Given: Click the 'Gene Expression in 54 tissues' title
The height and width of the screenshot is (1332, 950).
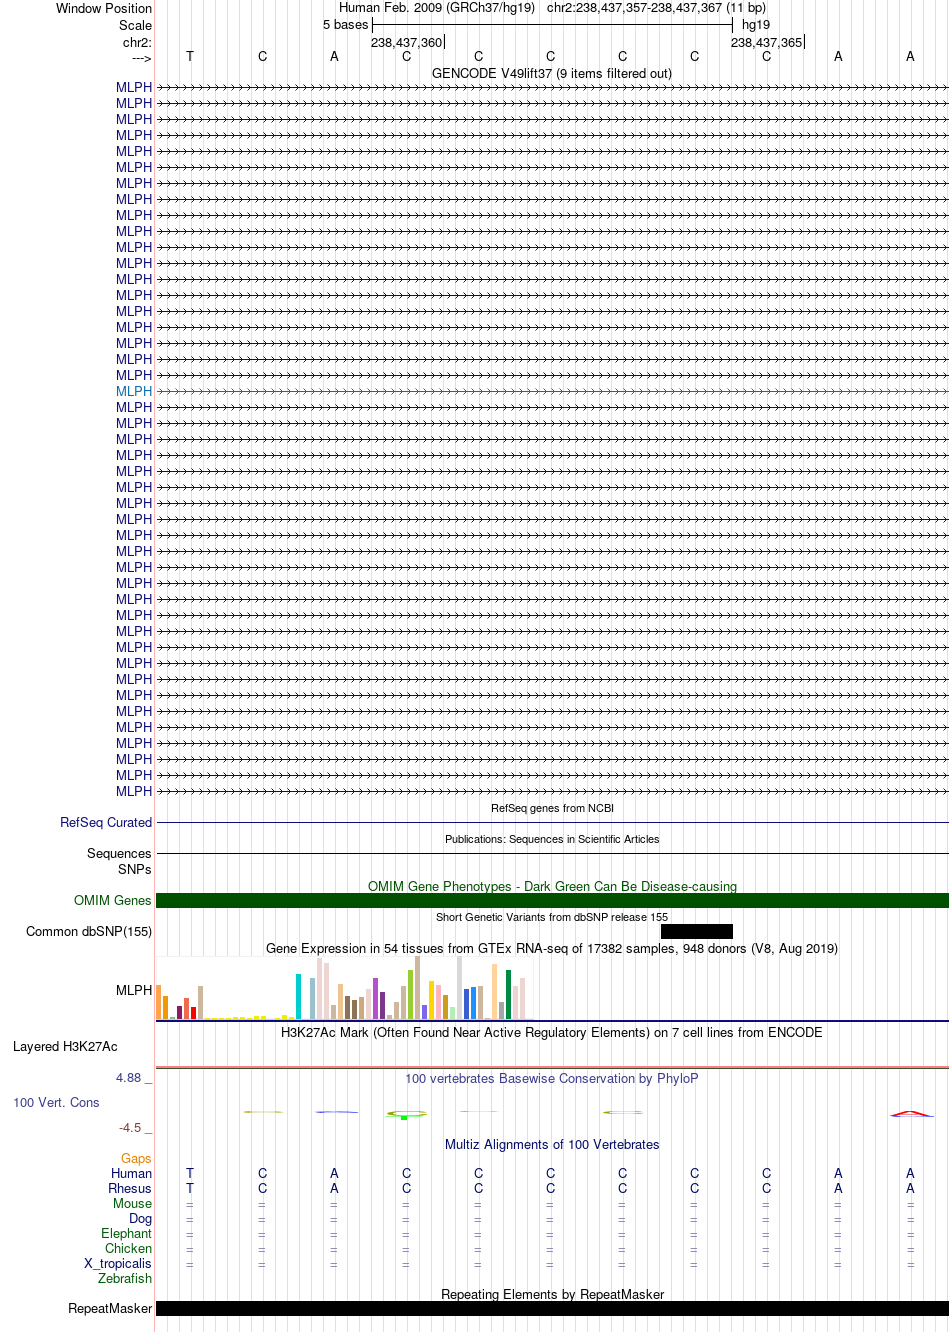Looking at the screenshot, I should pyautogui.click(x=552, y=949).
